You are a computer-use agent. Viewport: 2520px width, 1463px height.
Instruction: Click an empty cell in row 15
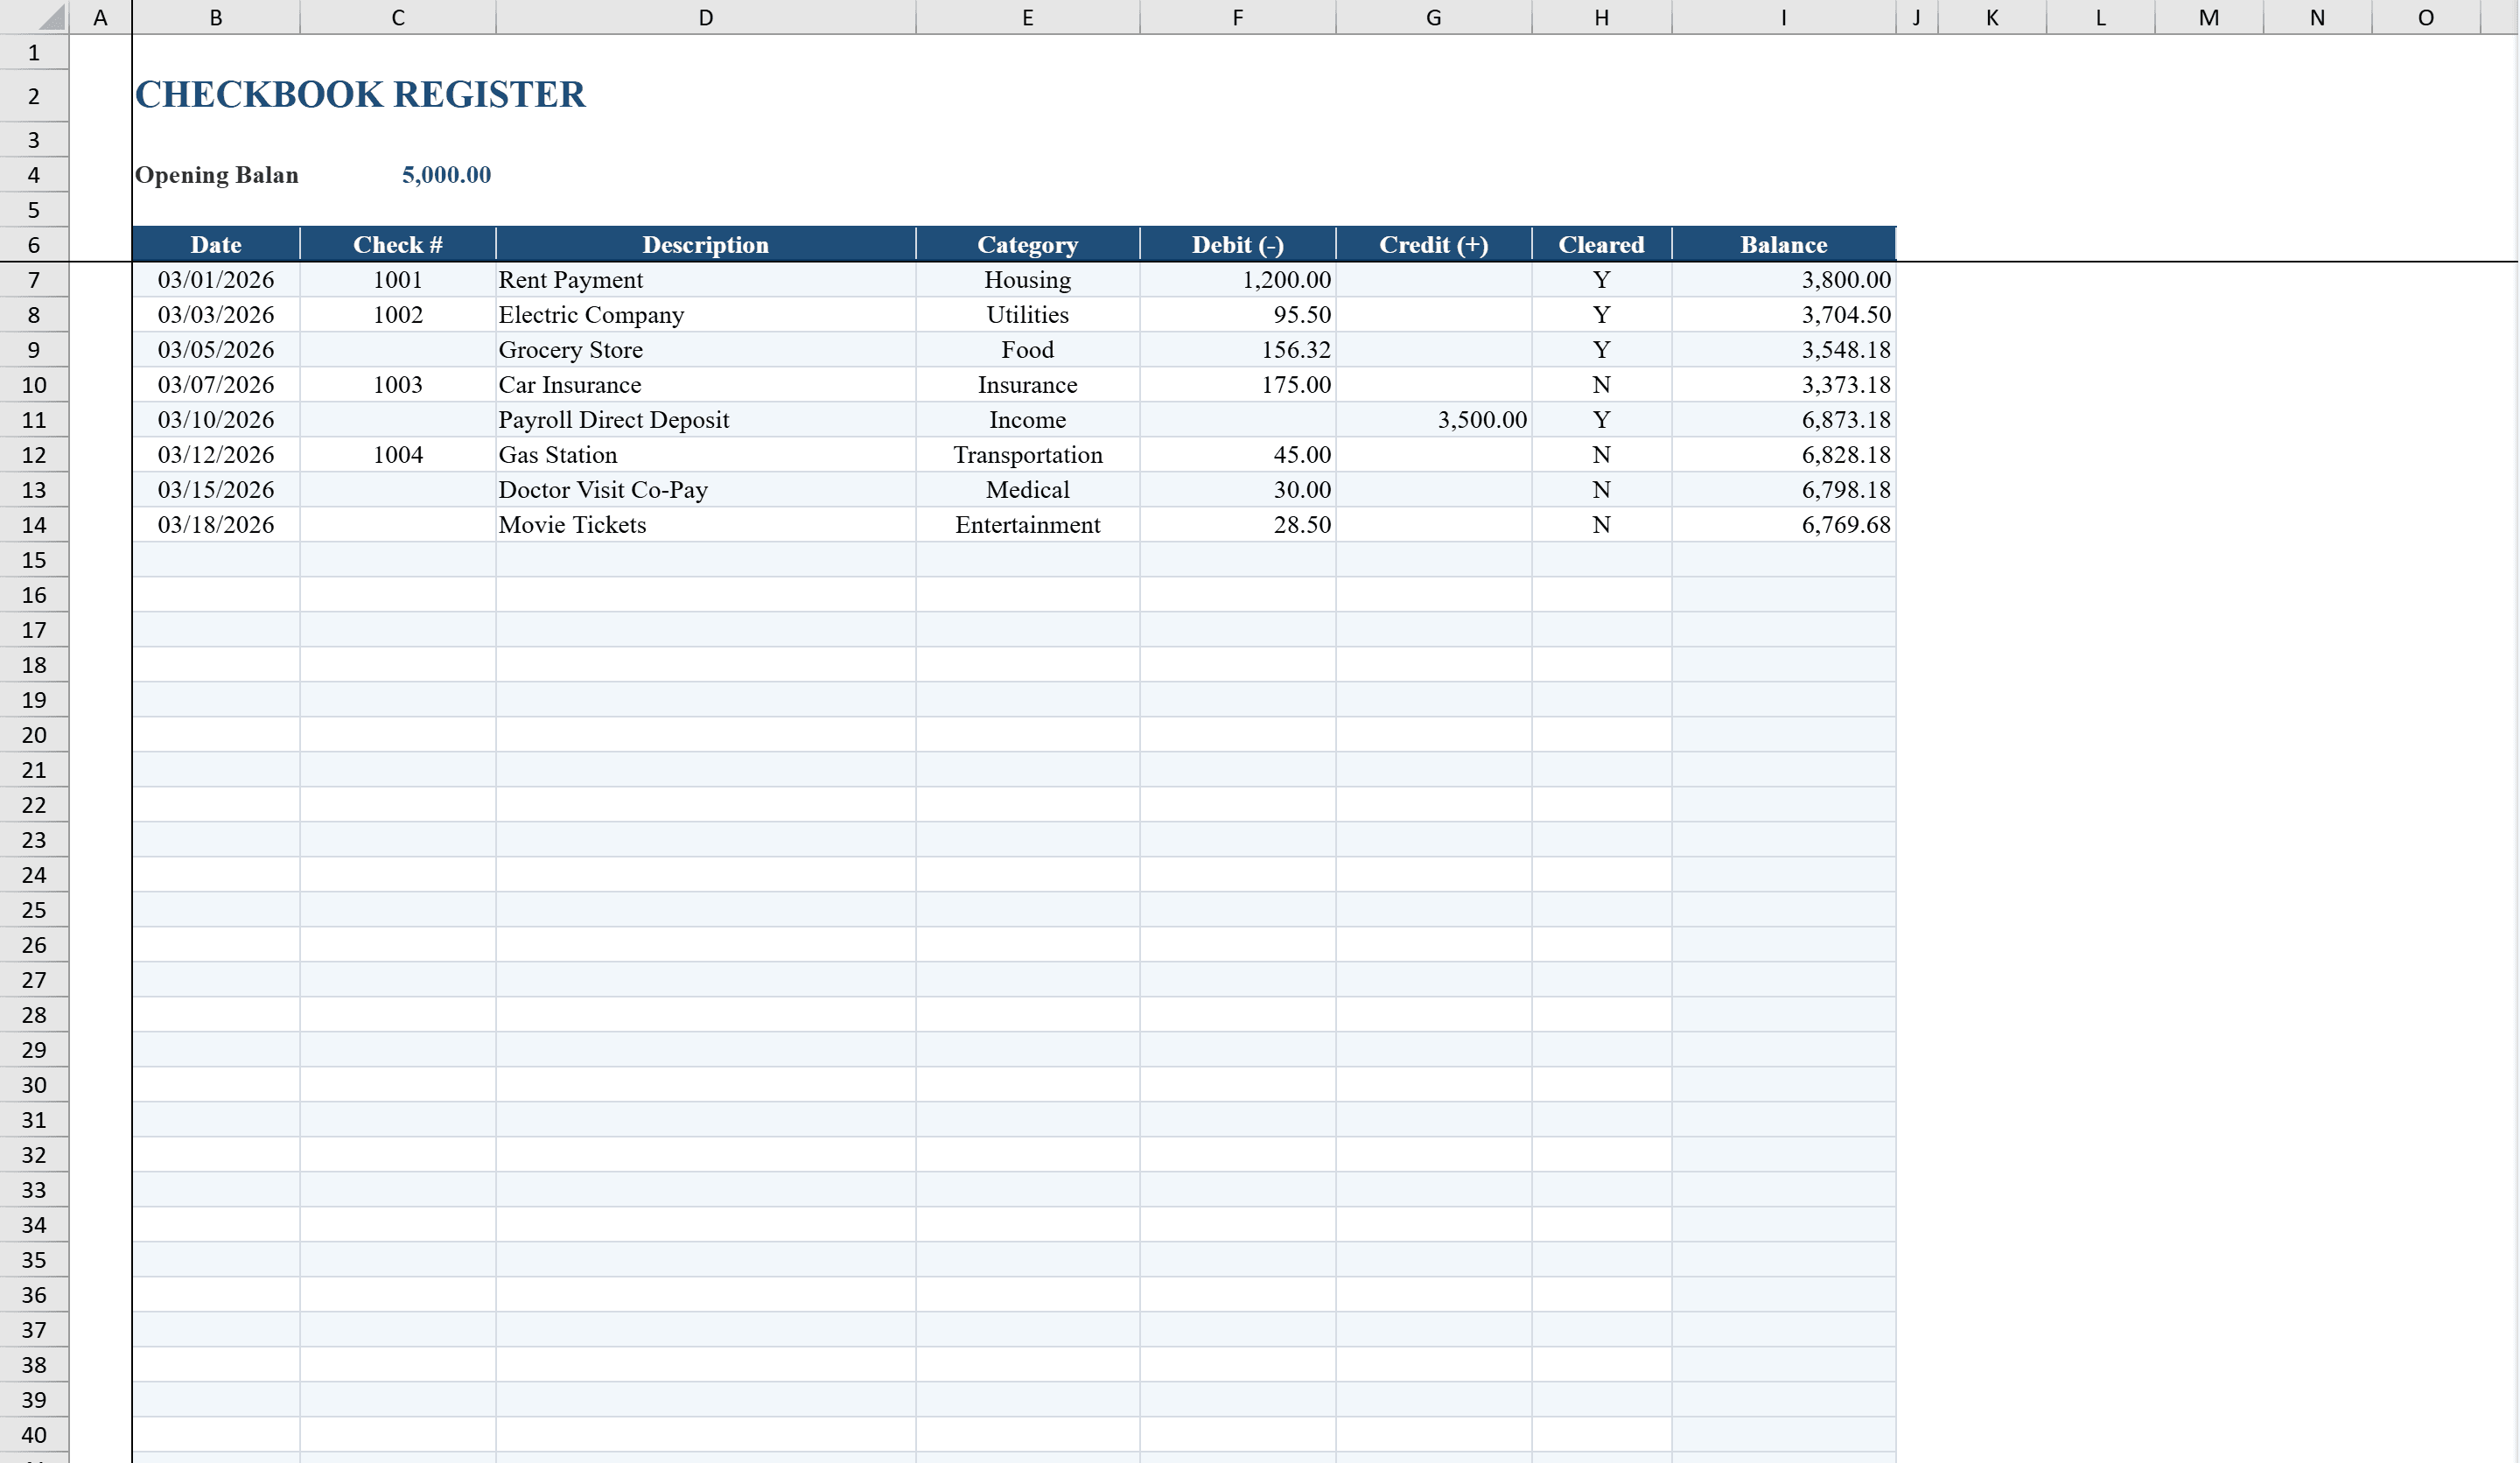tap(705, 559)
